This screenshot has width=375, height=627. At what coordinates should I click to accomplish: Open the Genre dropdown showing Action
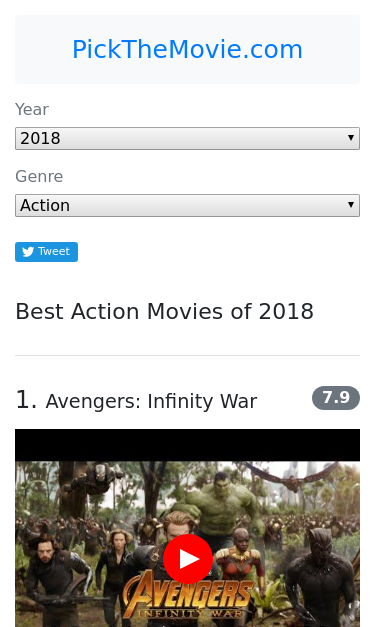click(x=187, y=206)
